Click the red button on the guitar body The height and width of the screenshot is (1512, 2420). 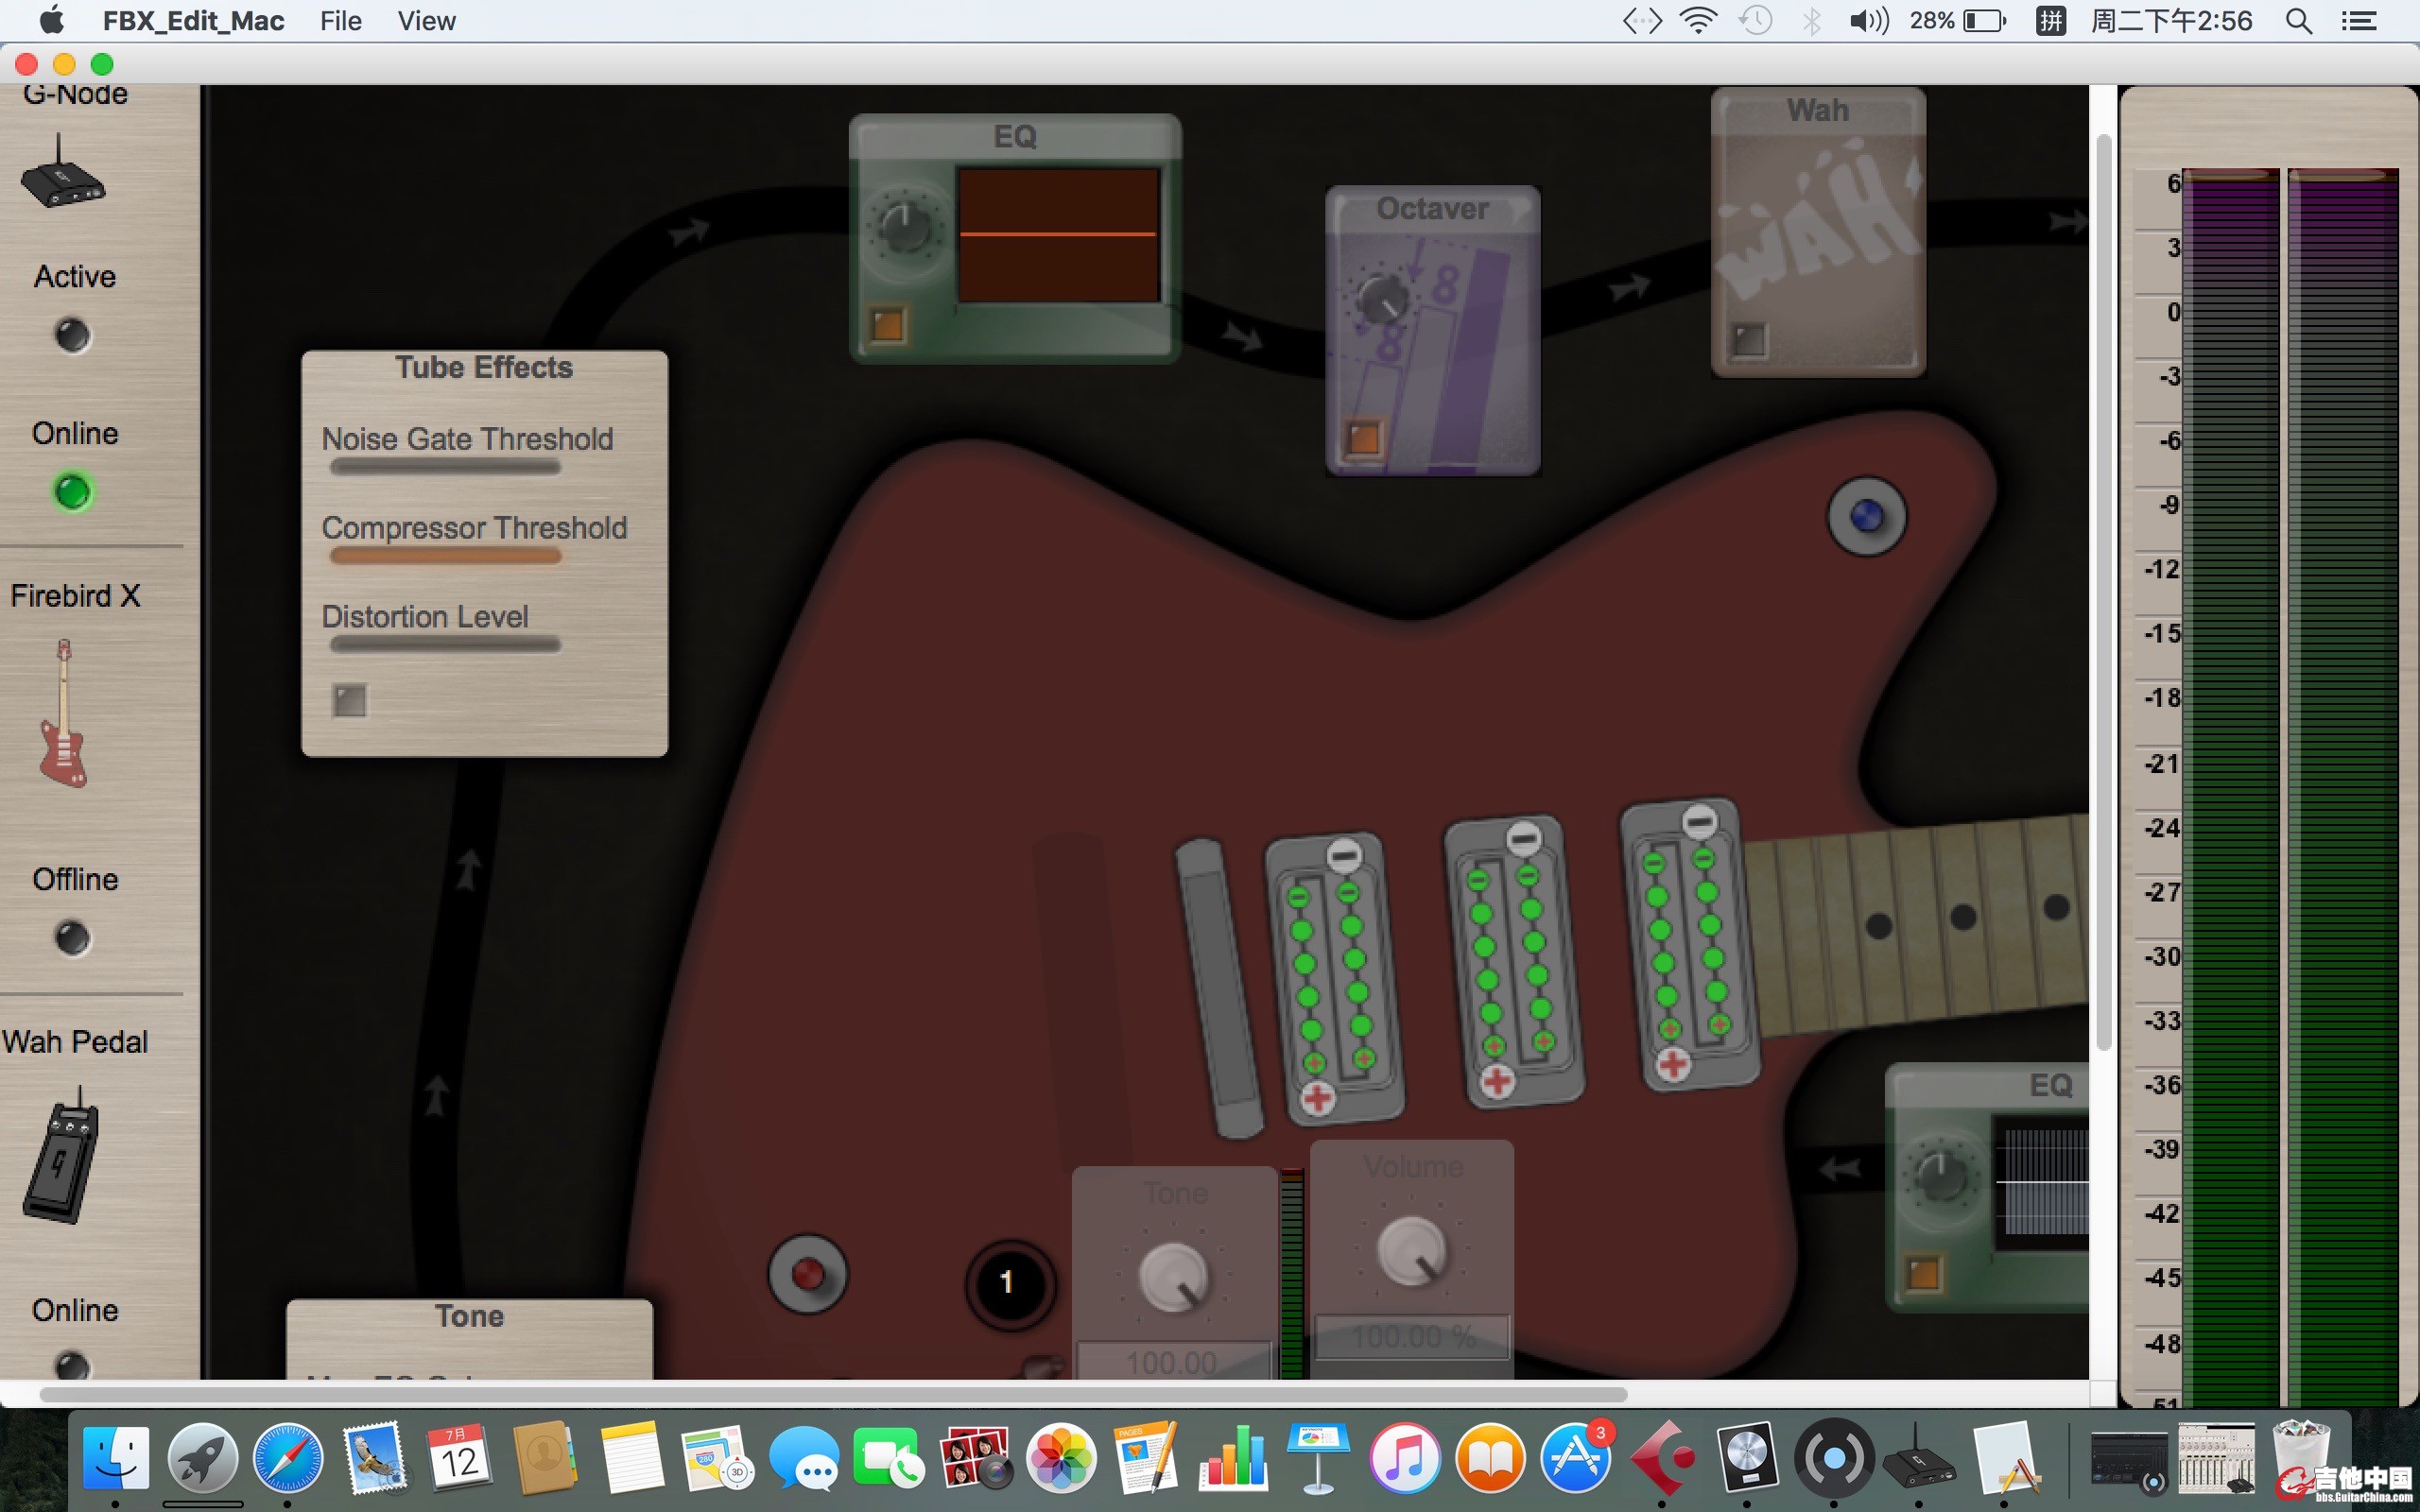point(808,1274)
